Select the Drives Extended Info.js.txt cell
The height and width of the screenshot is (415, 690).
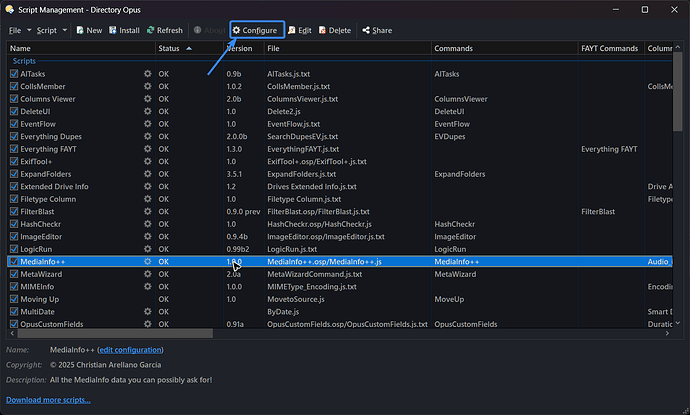coord(312,187)
